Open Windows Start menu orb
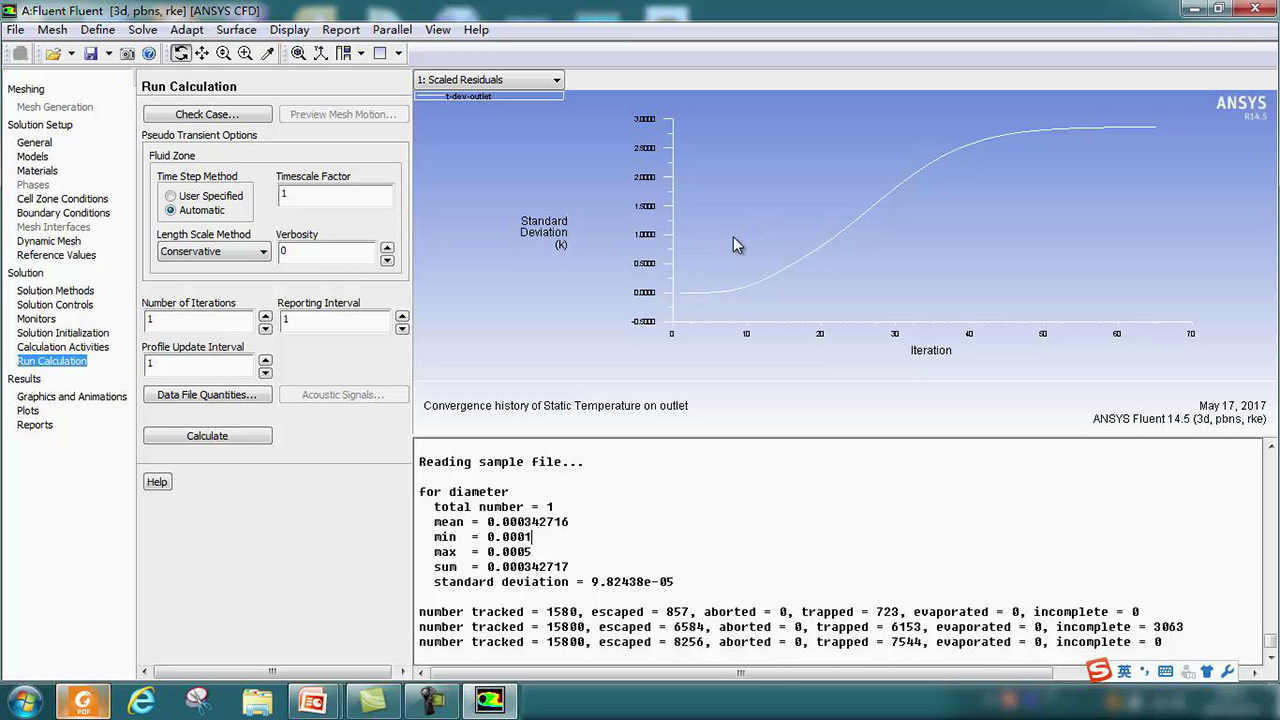1280x720 pixels. pyautogui.click(x=24, y=701)
